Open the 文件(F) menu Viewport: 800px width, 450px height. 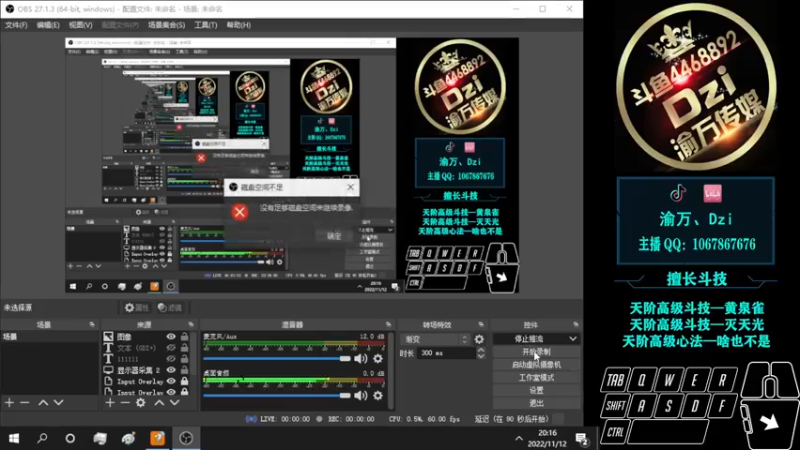click(x=16, y=25)
